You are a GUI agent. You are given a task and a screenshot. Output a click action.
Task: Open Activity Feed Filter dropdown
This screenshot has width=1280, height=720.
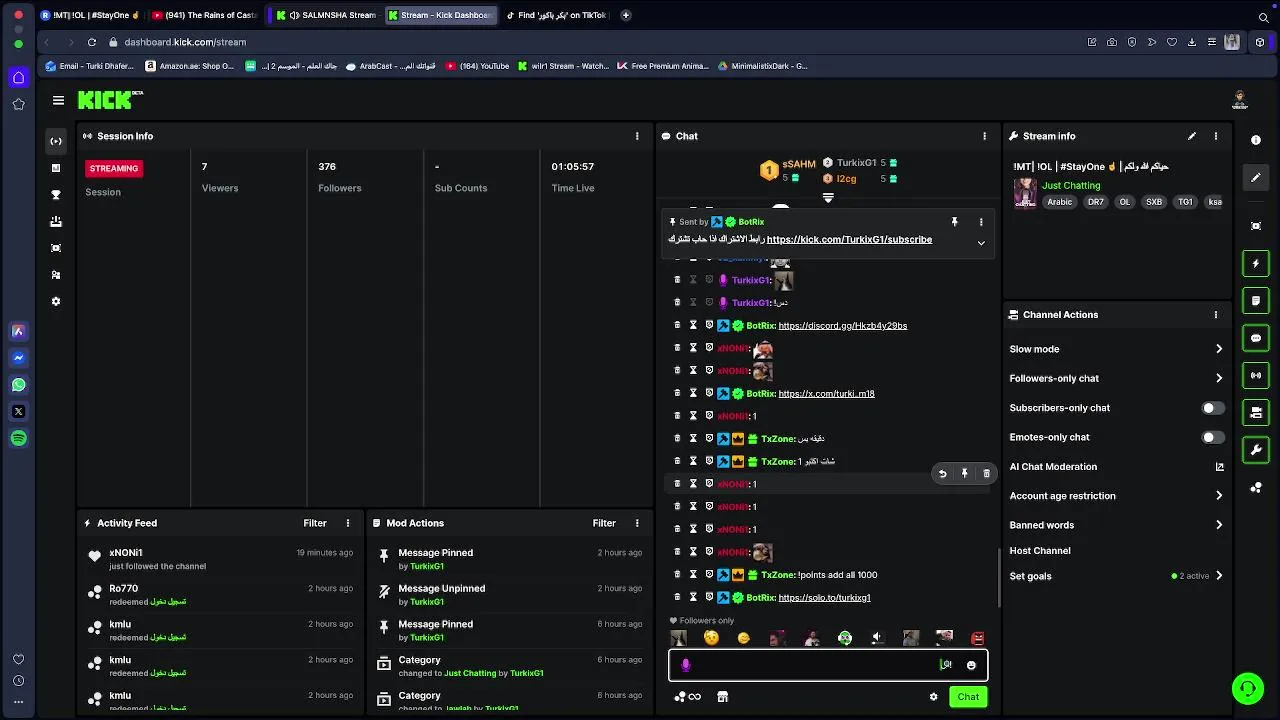tap(315, 523)
